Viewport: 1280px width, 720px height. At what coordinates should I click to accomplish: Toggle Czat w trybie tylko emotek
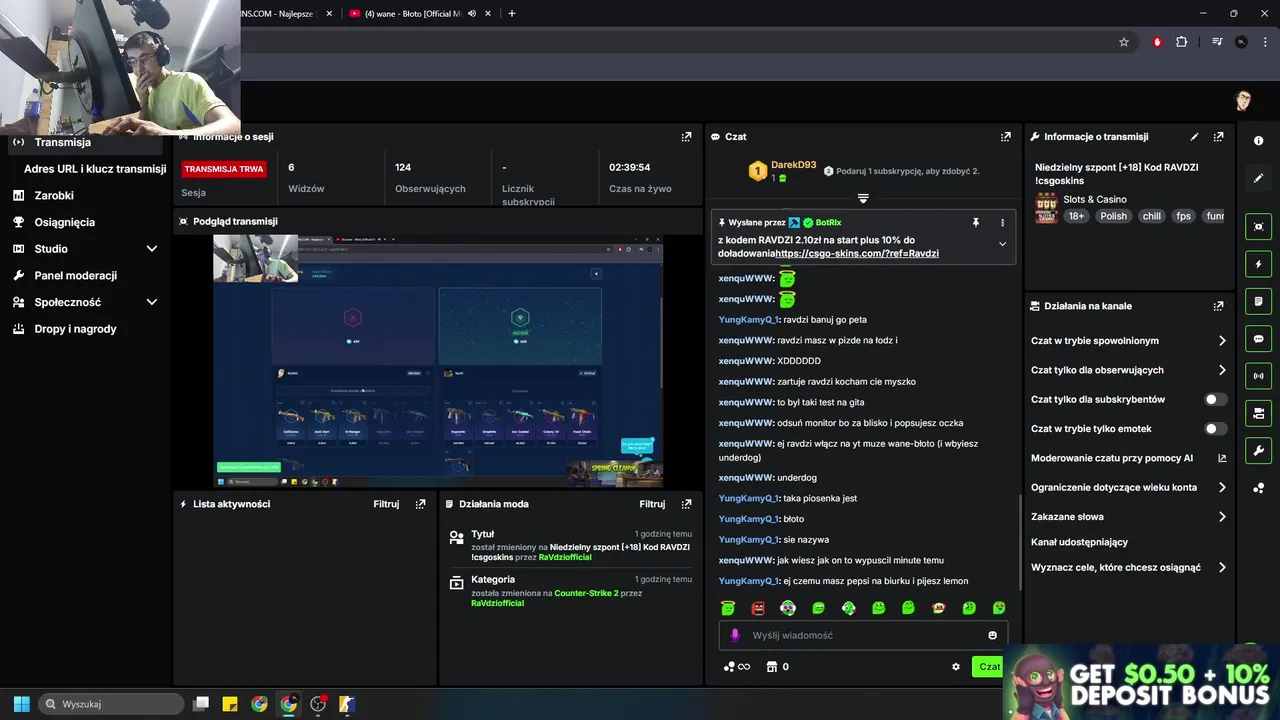pos(1215,429)
